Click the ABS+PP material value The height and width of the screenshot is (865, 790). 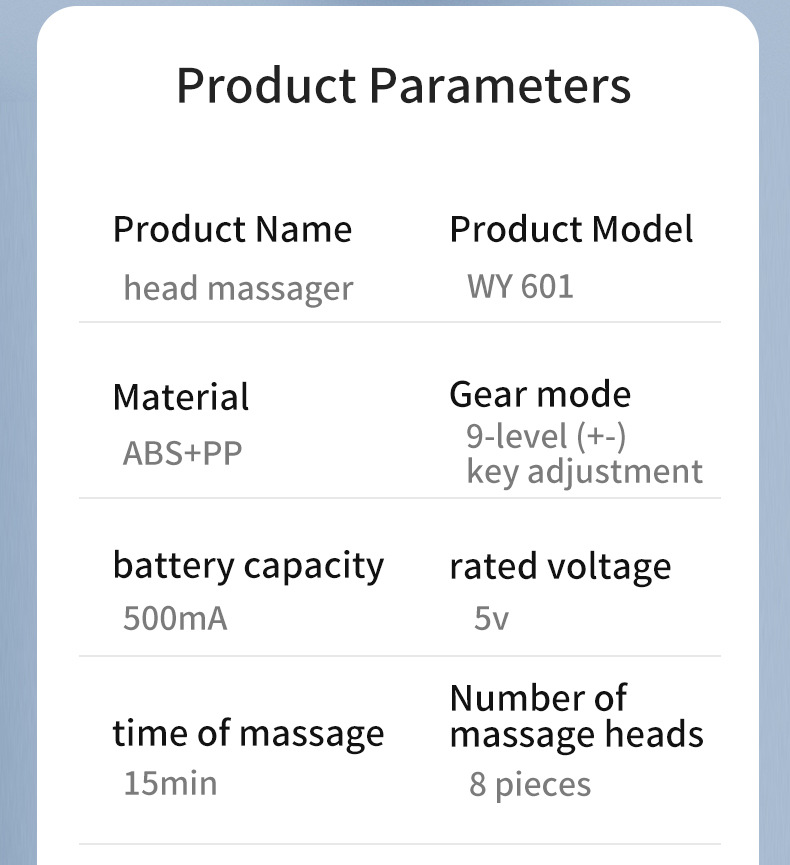[182, 453]
